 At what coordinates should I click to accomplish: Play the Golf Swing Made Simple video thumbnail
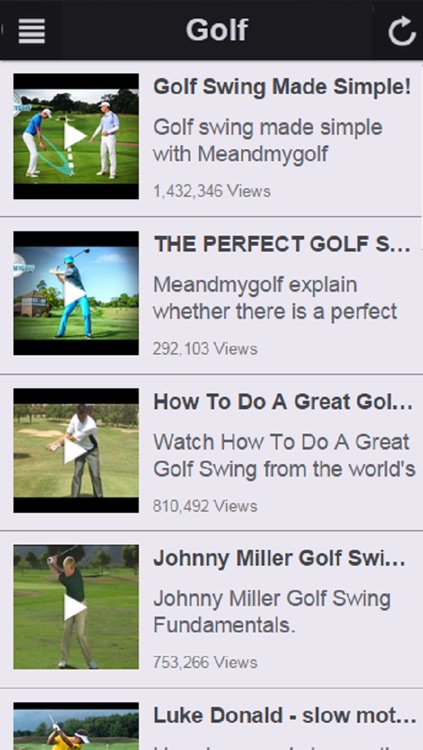point(76,136)
